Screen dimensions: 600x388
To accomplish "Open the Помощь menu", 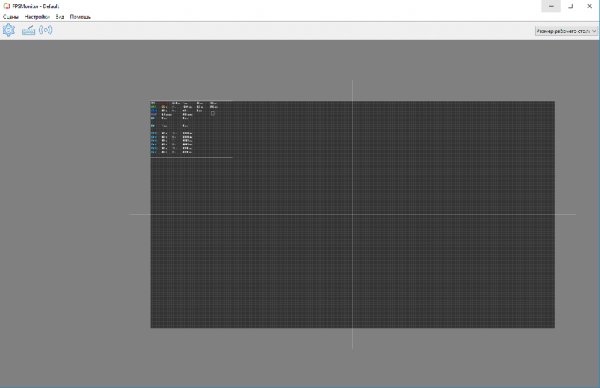I will [x=80, y=17].
